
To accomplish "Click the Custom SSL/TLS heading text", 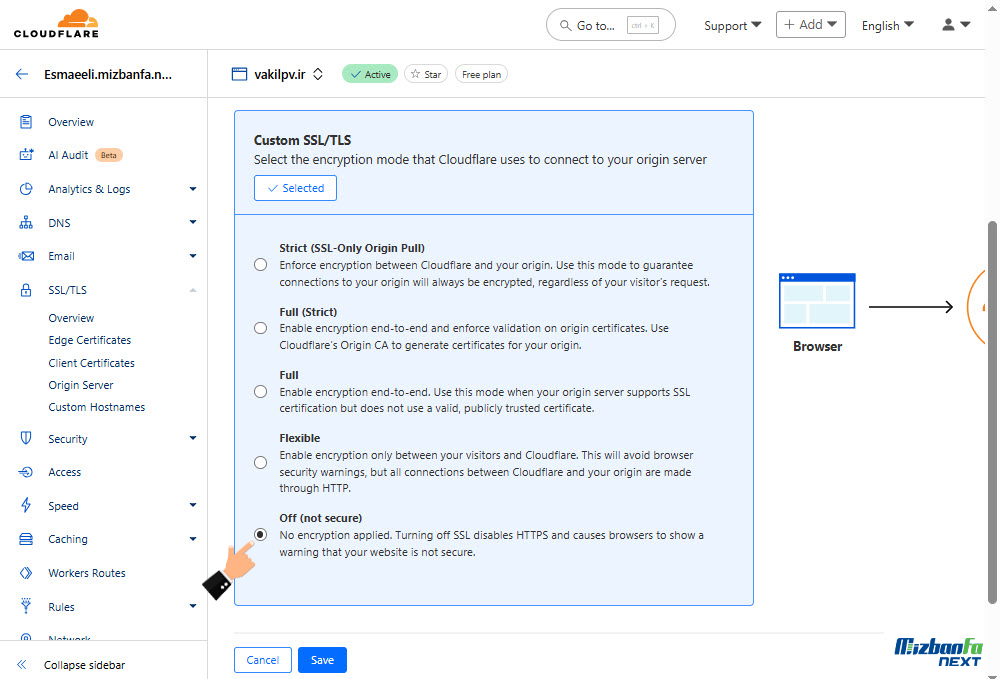I will [x=302, y=140].
